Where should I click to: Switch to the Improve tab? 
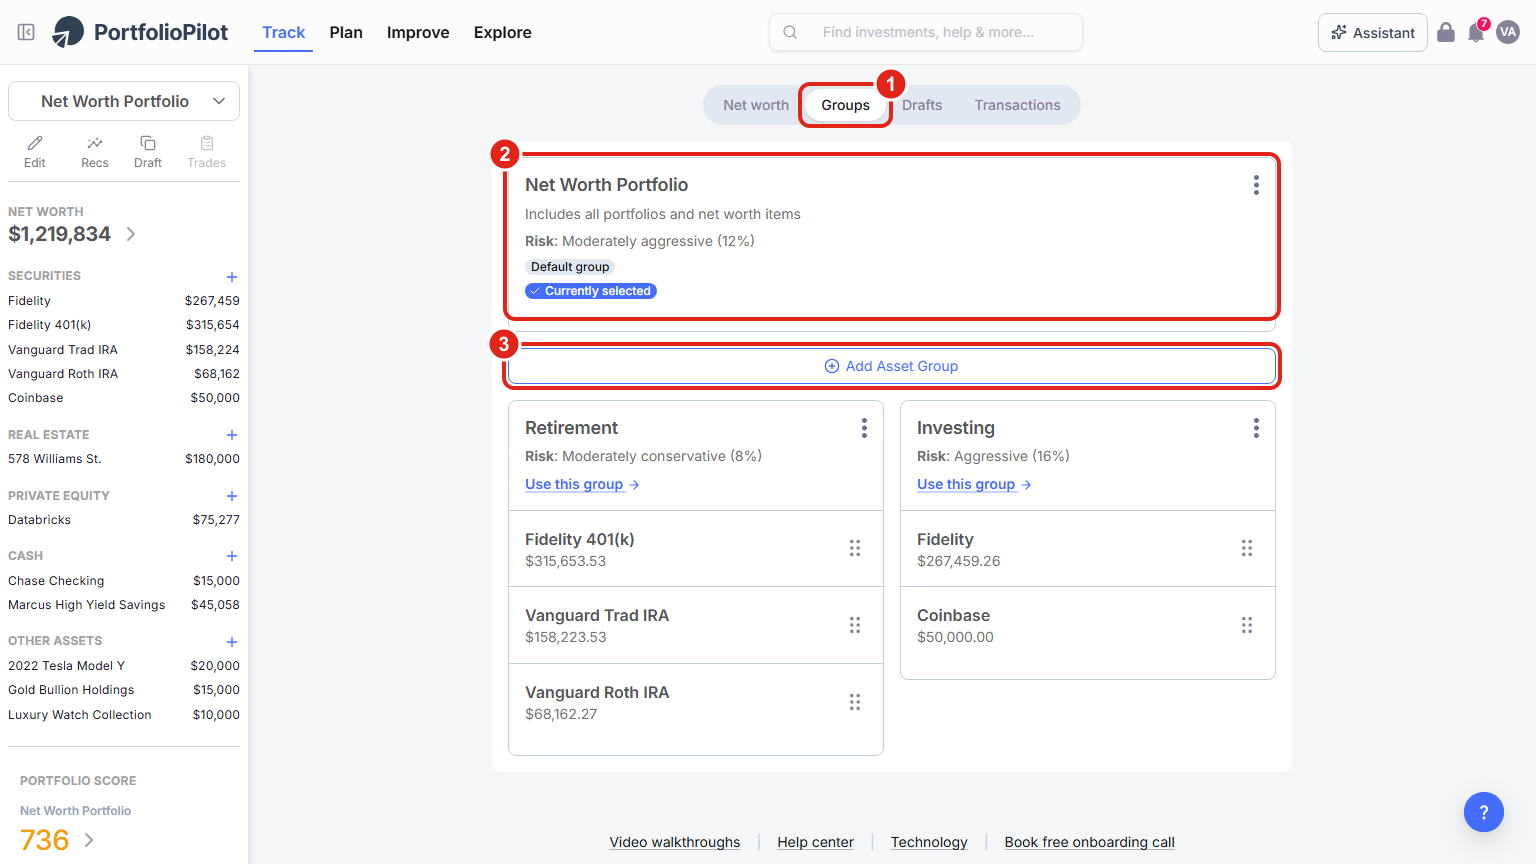pyautogui.click(x=418, y=32)
